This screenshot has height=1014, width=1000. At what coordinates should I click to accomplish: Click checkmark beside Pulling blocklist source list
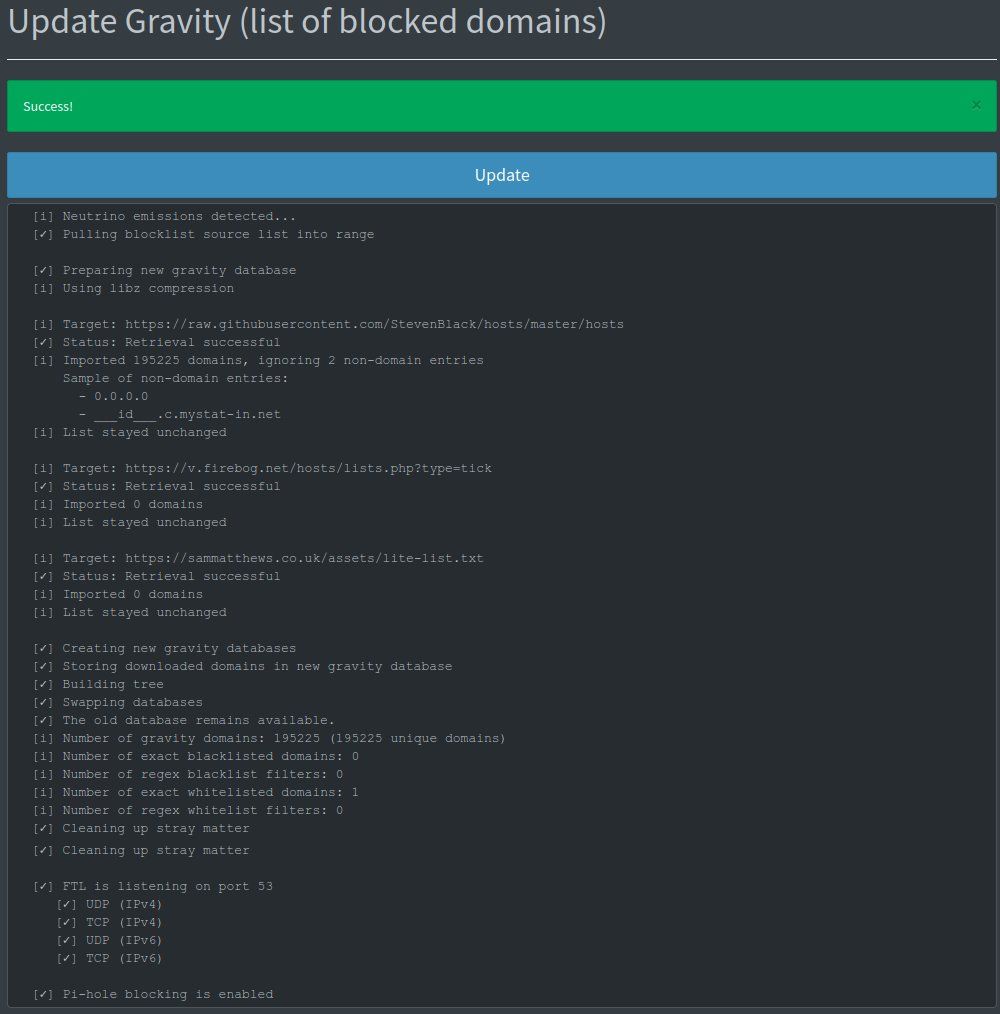coord(43,235)
